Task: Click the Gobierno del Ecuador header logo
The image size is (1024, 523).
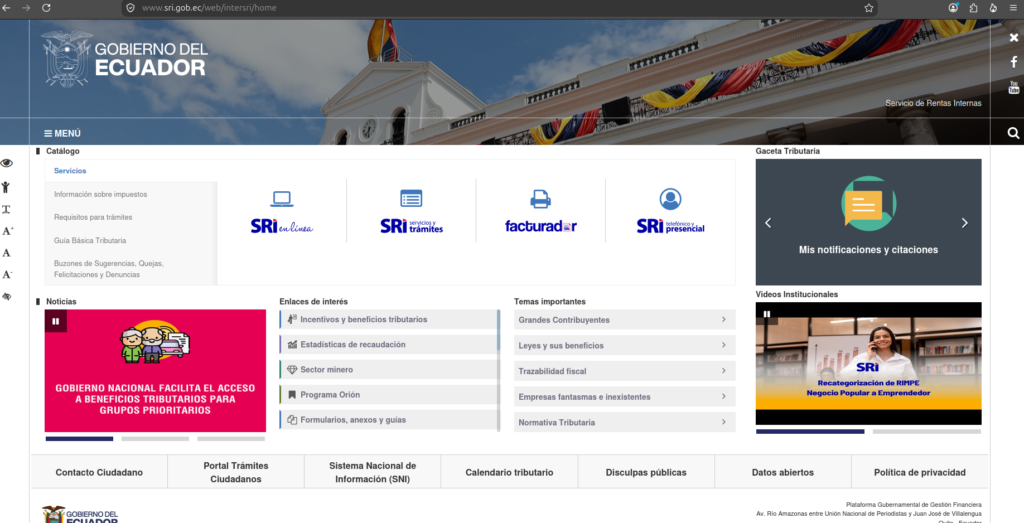Action: [x=124, y=59]
